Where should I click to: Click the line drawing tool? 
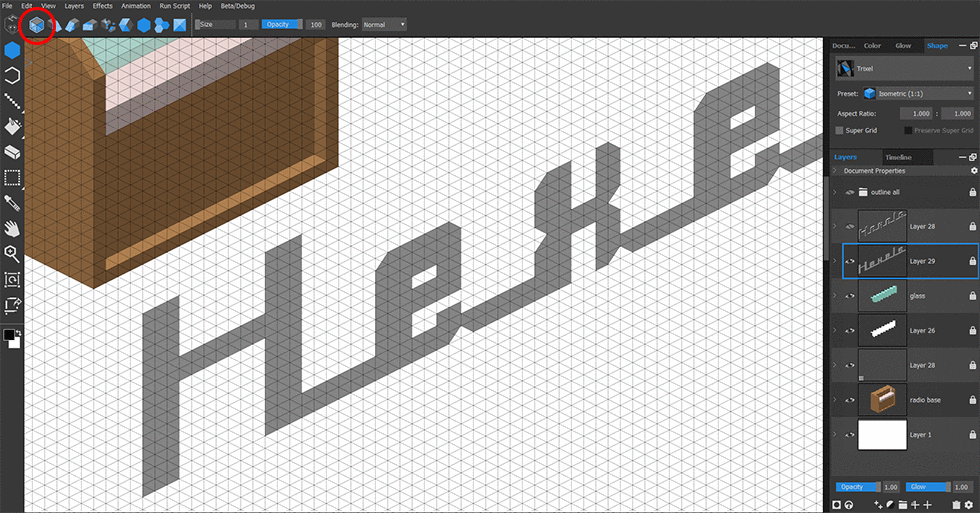click(x=12, y=101)
